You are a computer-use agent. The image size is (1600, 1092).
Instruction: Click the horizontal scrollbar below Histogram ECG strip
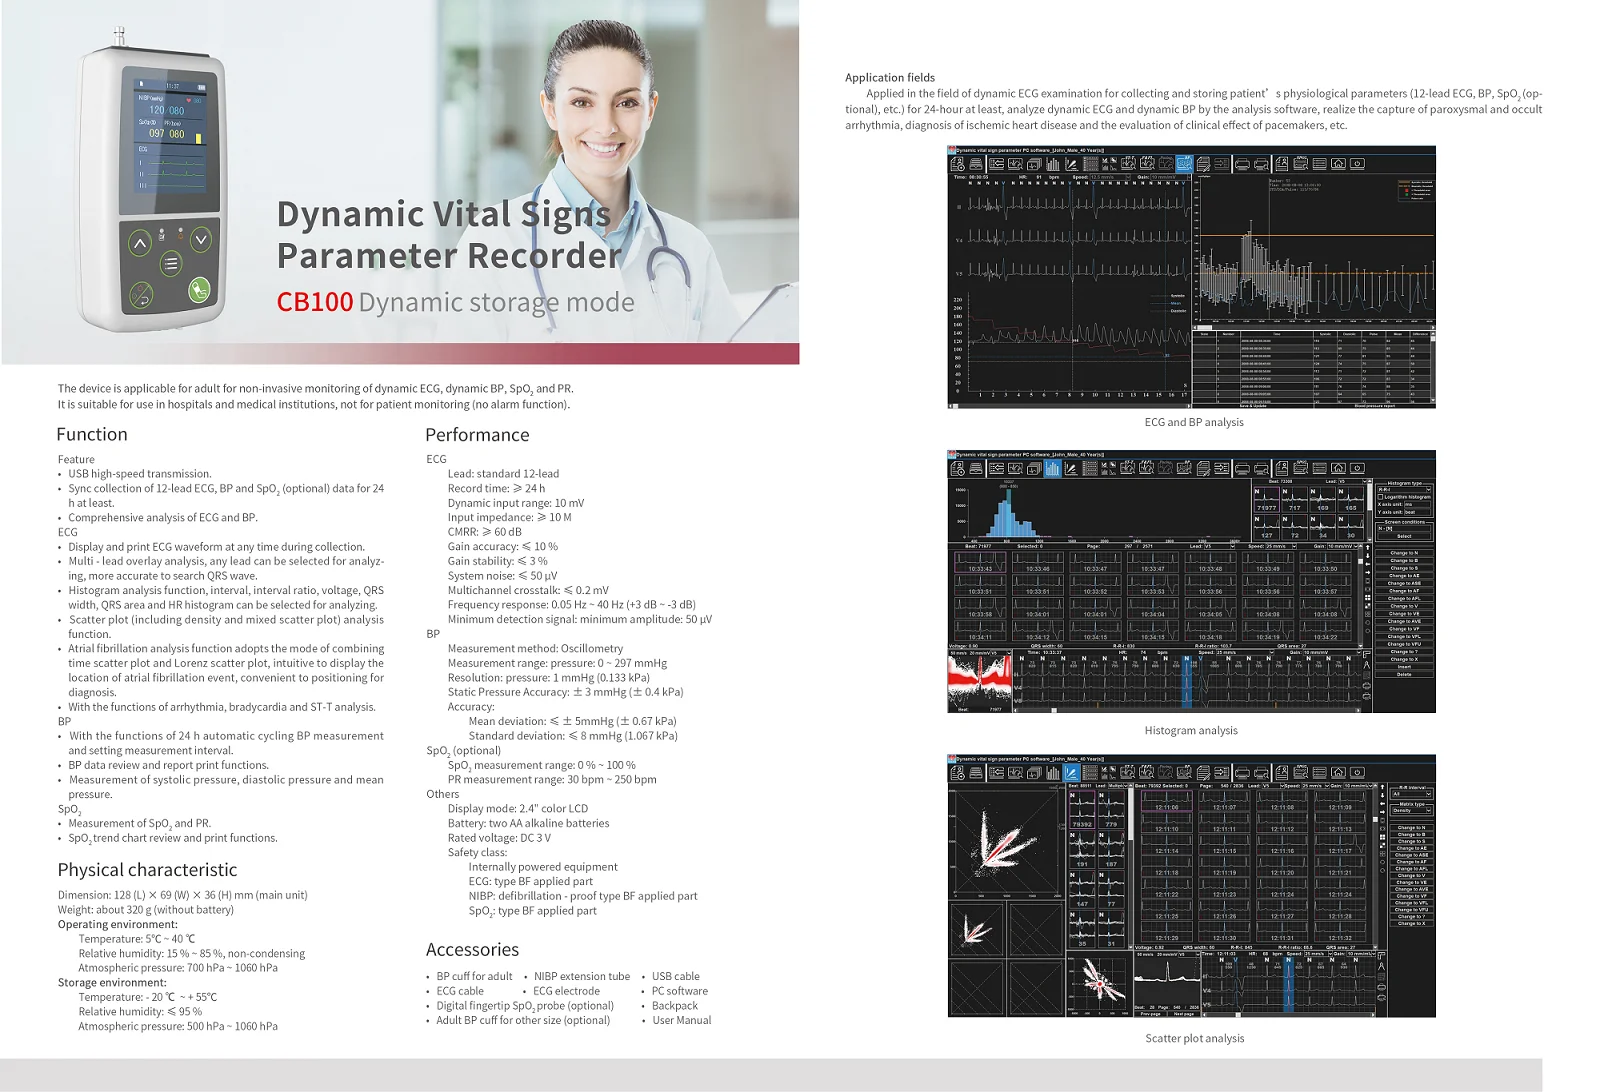point(1189,710)
